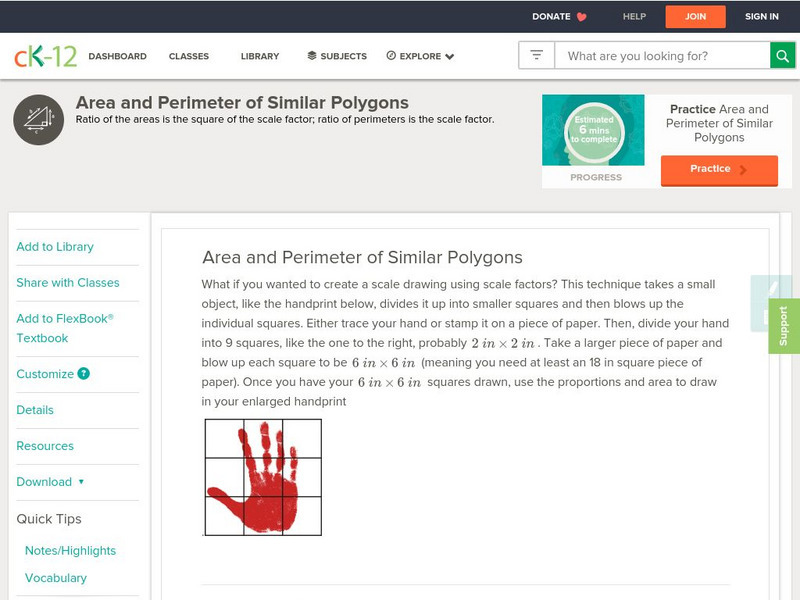The height and width of the screenshot is (600, 800).
Task: Click the Join button
Action: (695, 17)
